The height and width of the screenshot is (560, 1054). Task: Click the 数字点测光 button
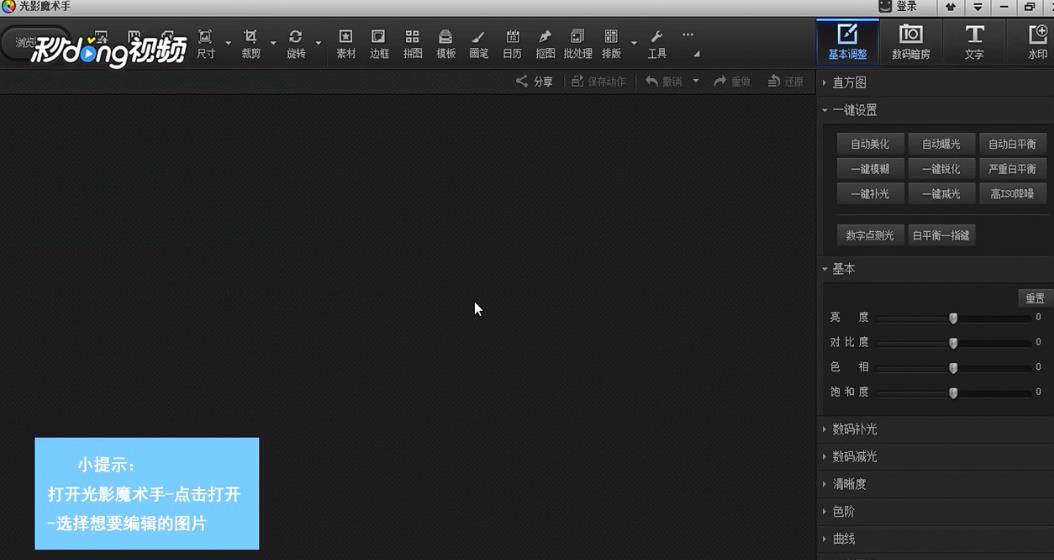tap(870, 235)
